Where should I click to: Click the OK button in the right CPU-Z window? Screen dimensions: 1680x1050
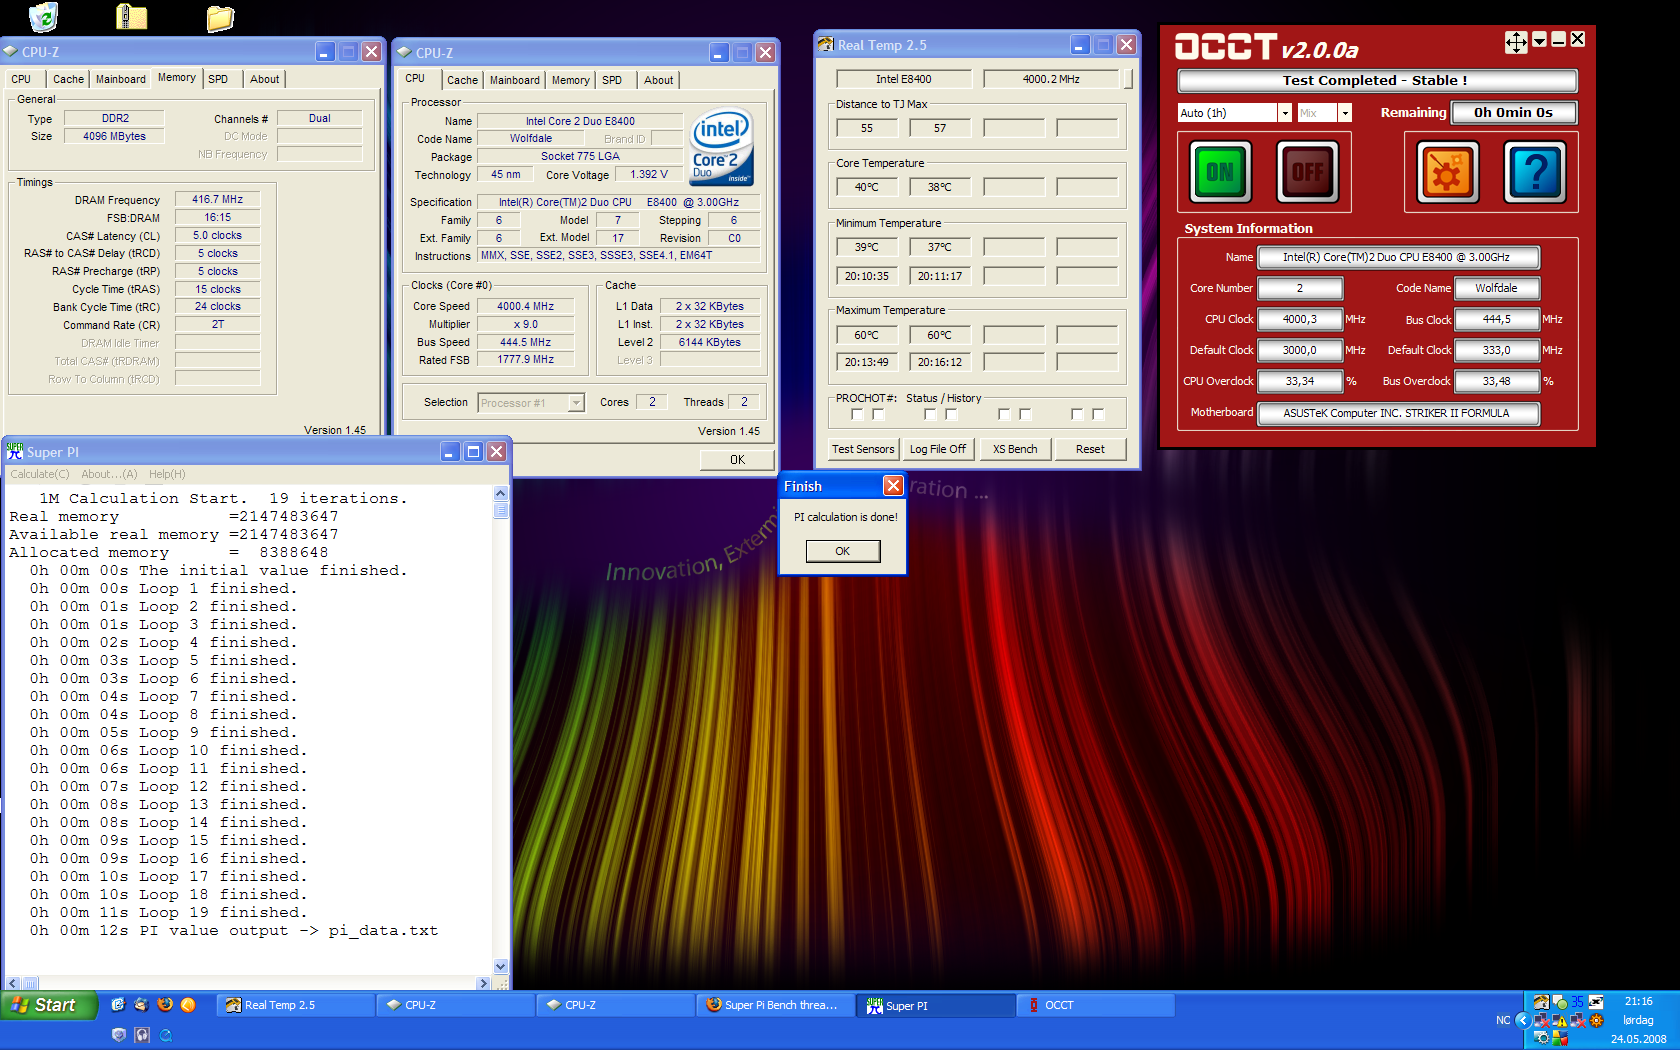[x=737, y=460]
